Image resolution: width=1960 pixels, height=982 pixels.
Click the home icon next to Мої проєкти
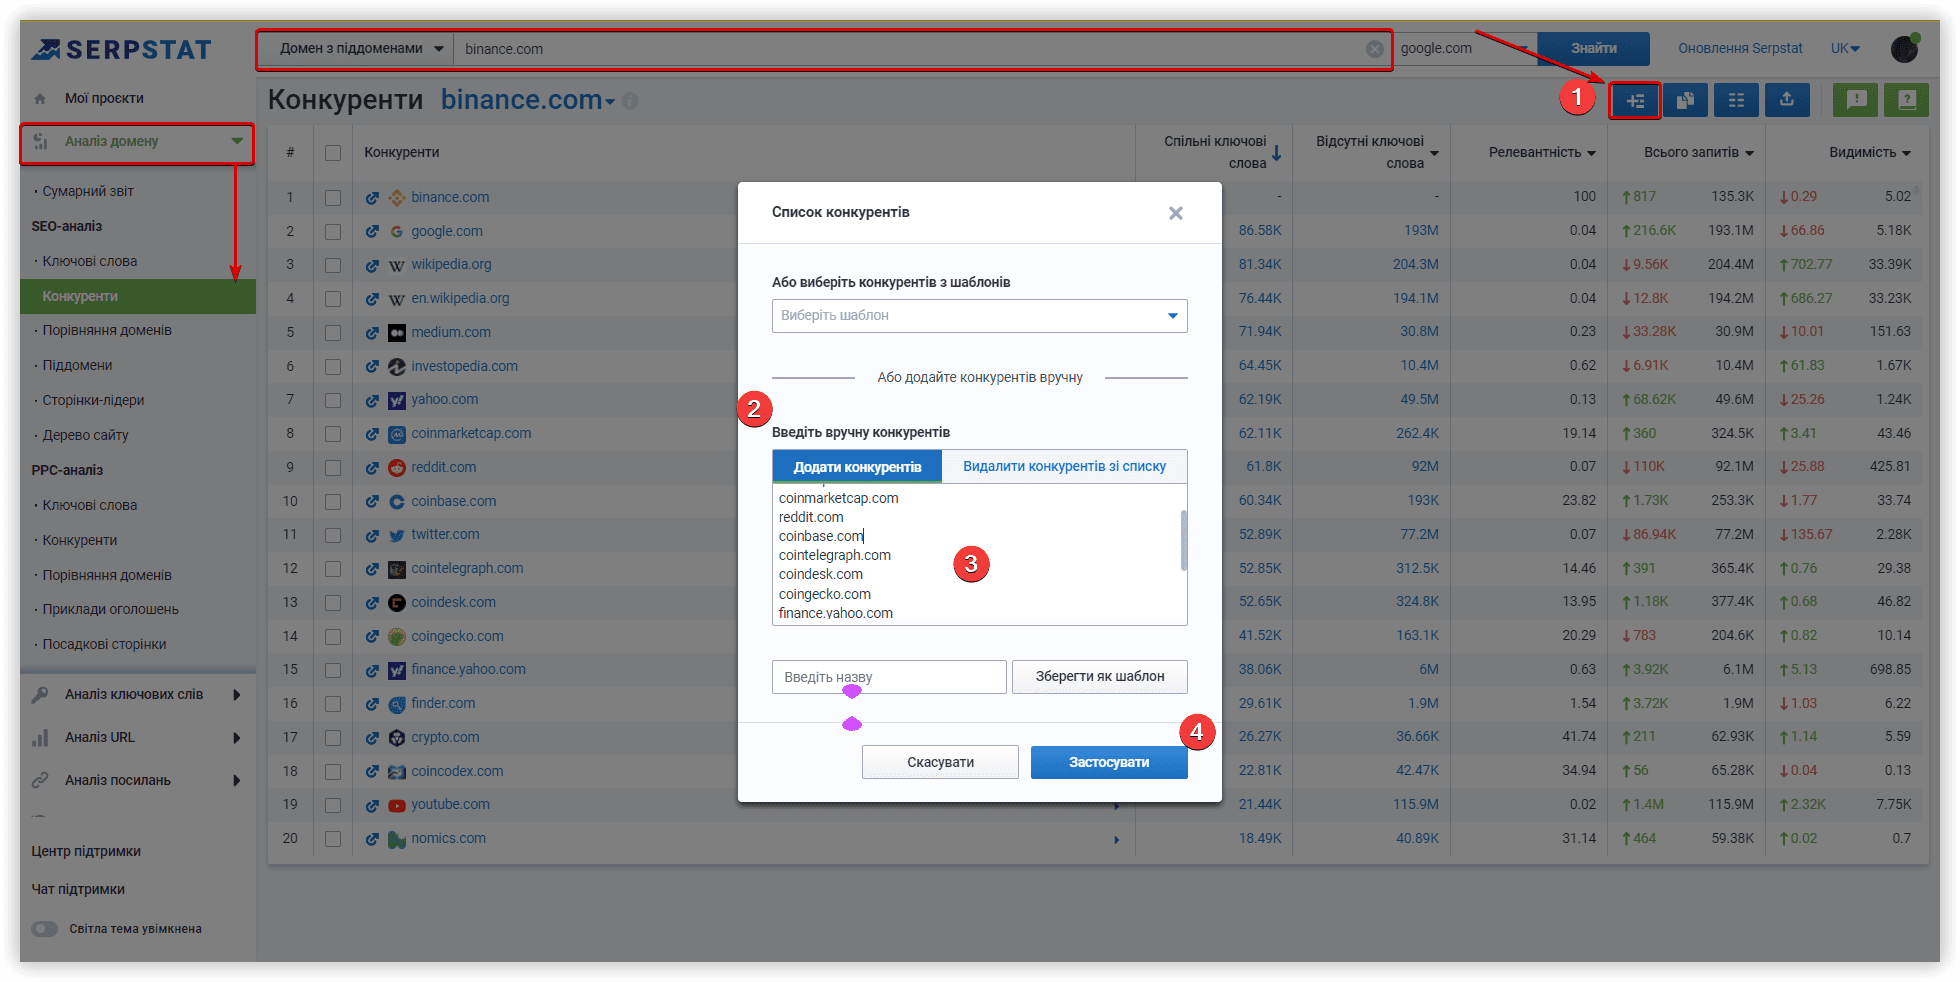[x=40, y=99]
